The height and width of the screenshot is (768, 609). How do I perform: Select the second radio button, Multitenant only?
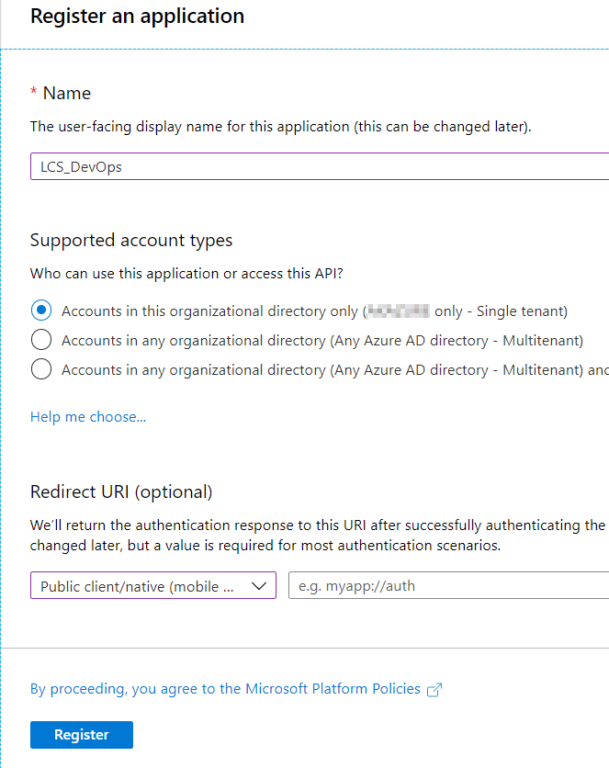(x=41, y=340)
